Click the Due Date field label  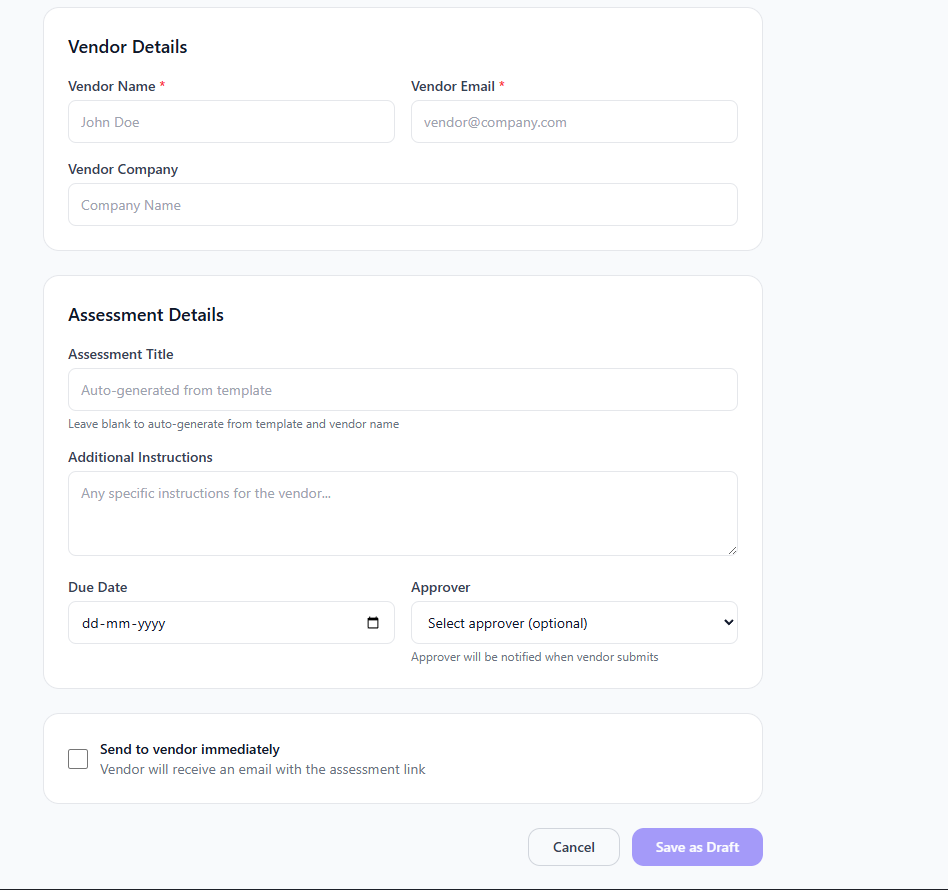pyautogui.click(x=97, y=587)
